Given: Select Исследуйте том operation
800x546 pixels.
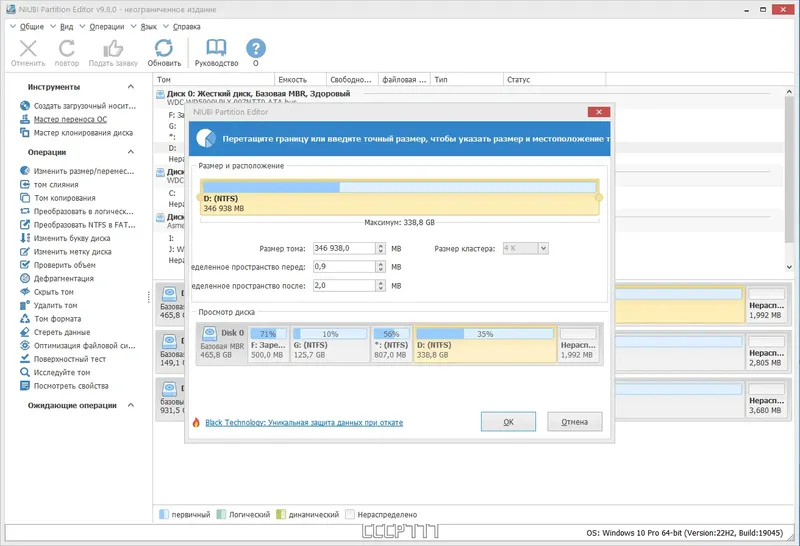Looking at the screenshot, I should pos(55,373).
